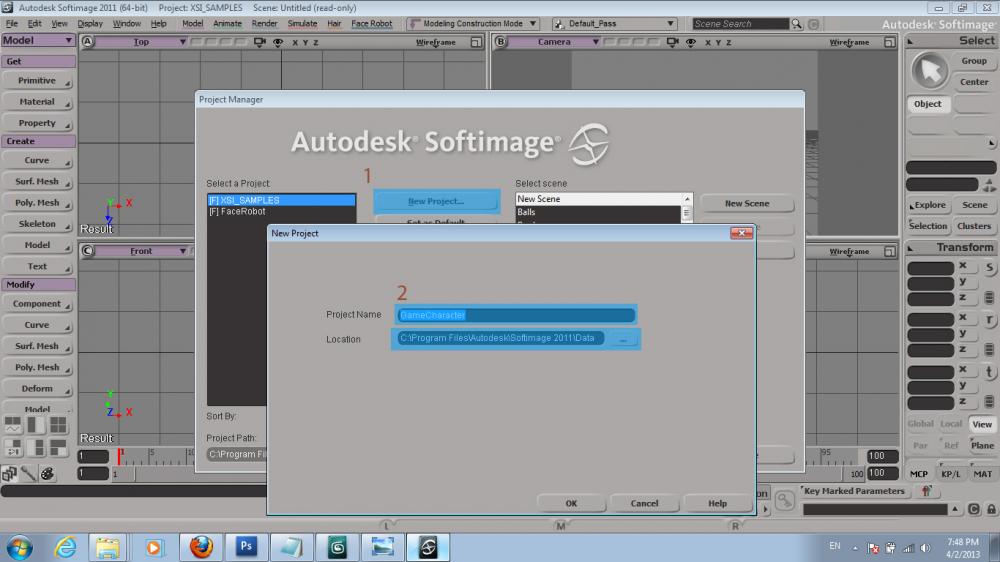The width and height of the screenshot is (1000, 562).
Task: Click the Location path field
Action: (501, 338)
